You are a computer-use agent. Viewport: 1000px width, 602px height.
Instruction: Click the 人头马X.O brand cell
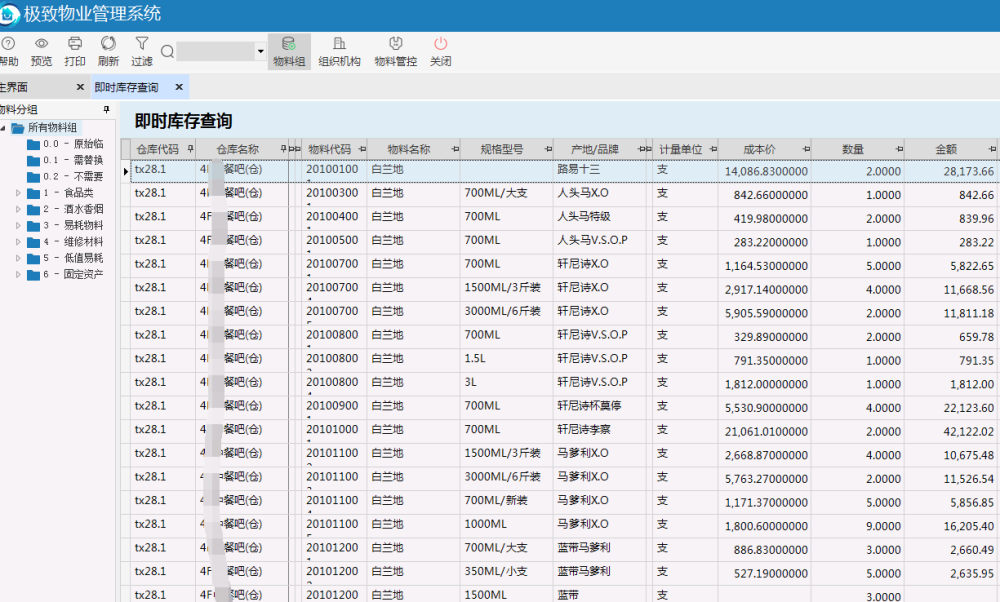coord(599,193)
